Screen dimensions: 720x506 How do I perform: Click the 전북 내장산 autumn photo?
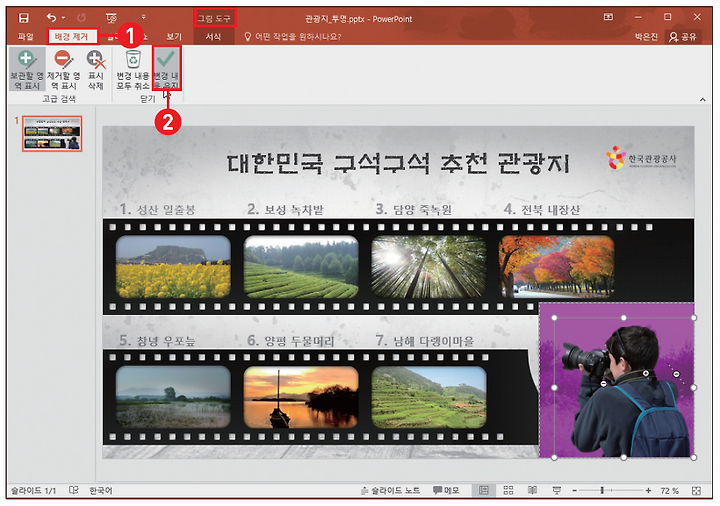pos(557,267)
